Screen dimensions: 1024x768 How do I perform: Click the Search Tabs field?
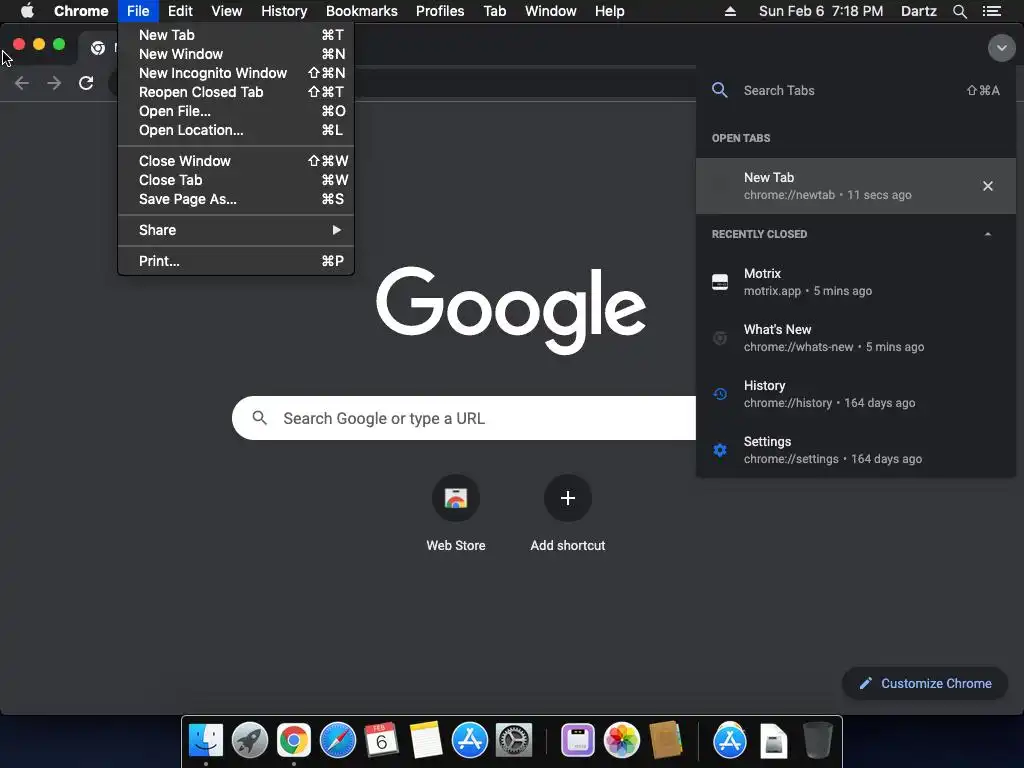point(856,91)
